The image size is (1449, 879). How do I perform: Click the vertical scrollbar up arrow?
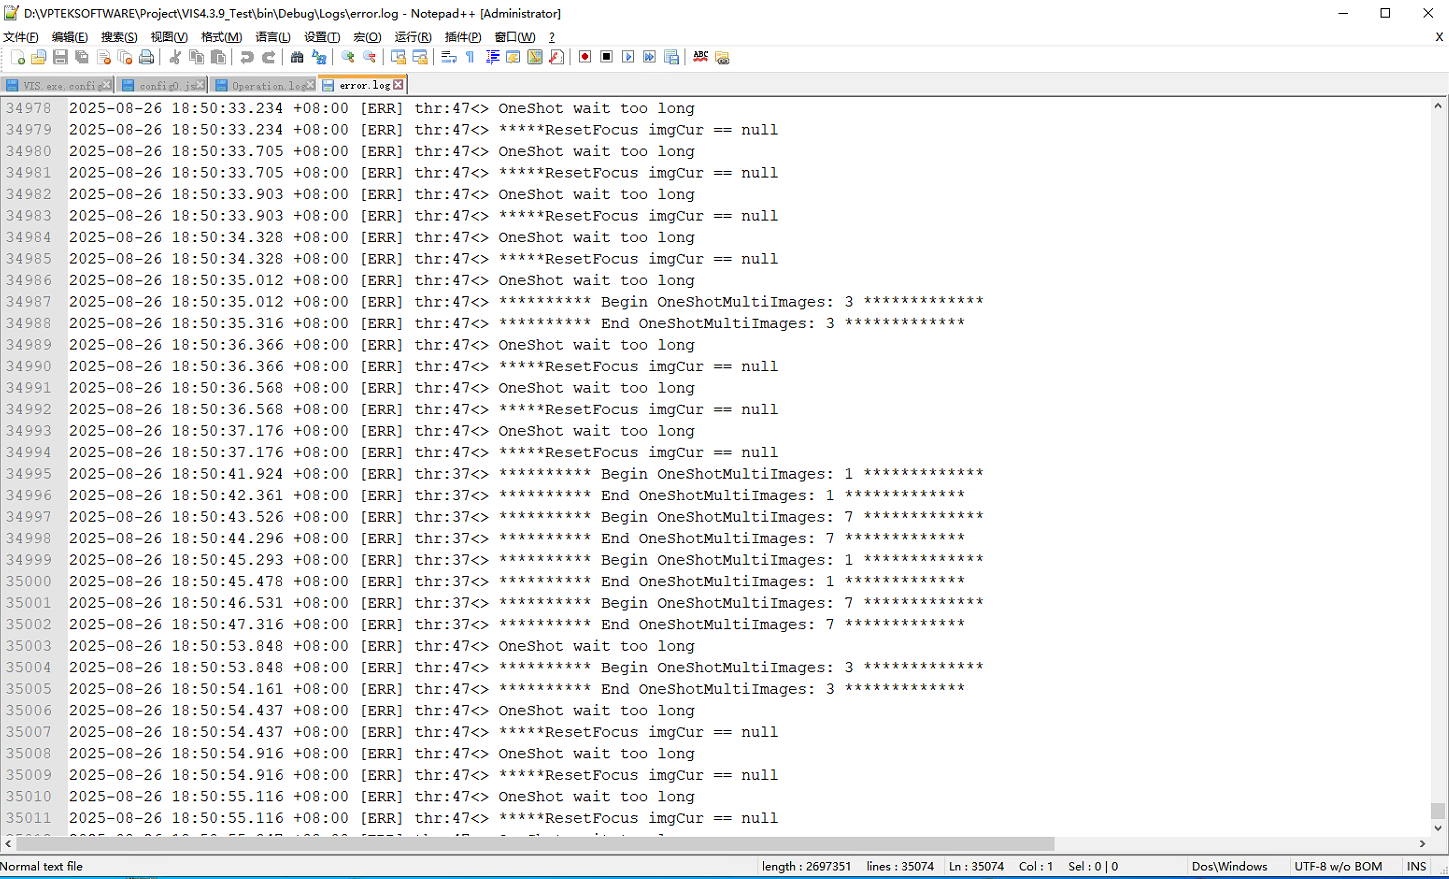click(1438, 105)
